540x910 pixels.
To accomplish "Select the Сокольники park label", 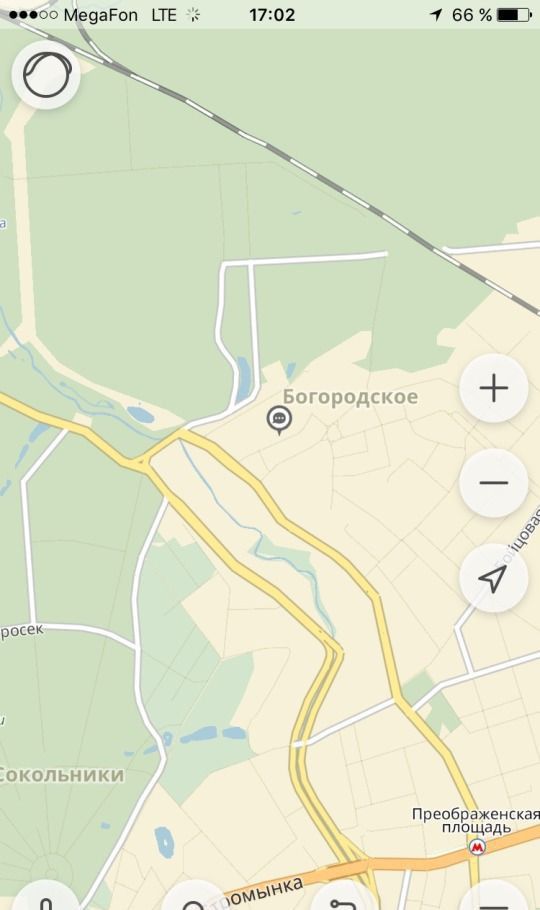I will click(x=61, y=775).
